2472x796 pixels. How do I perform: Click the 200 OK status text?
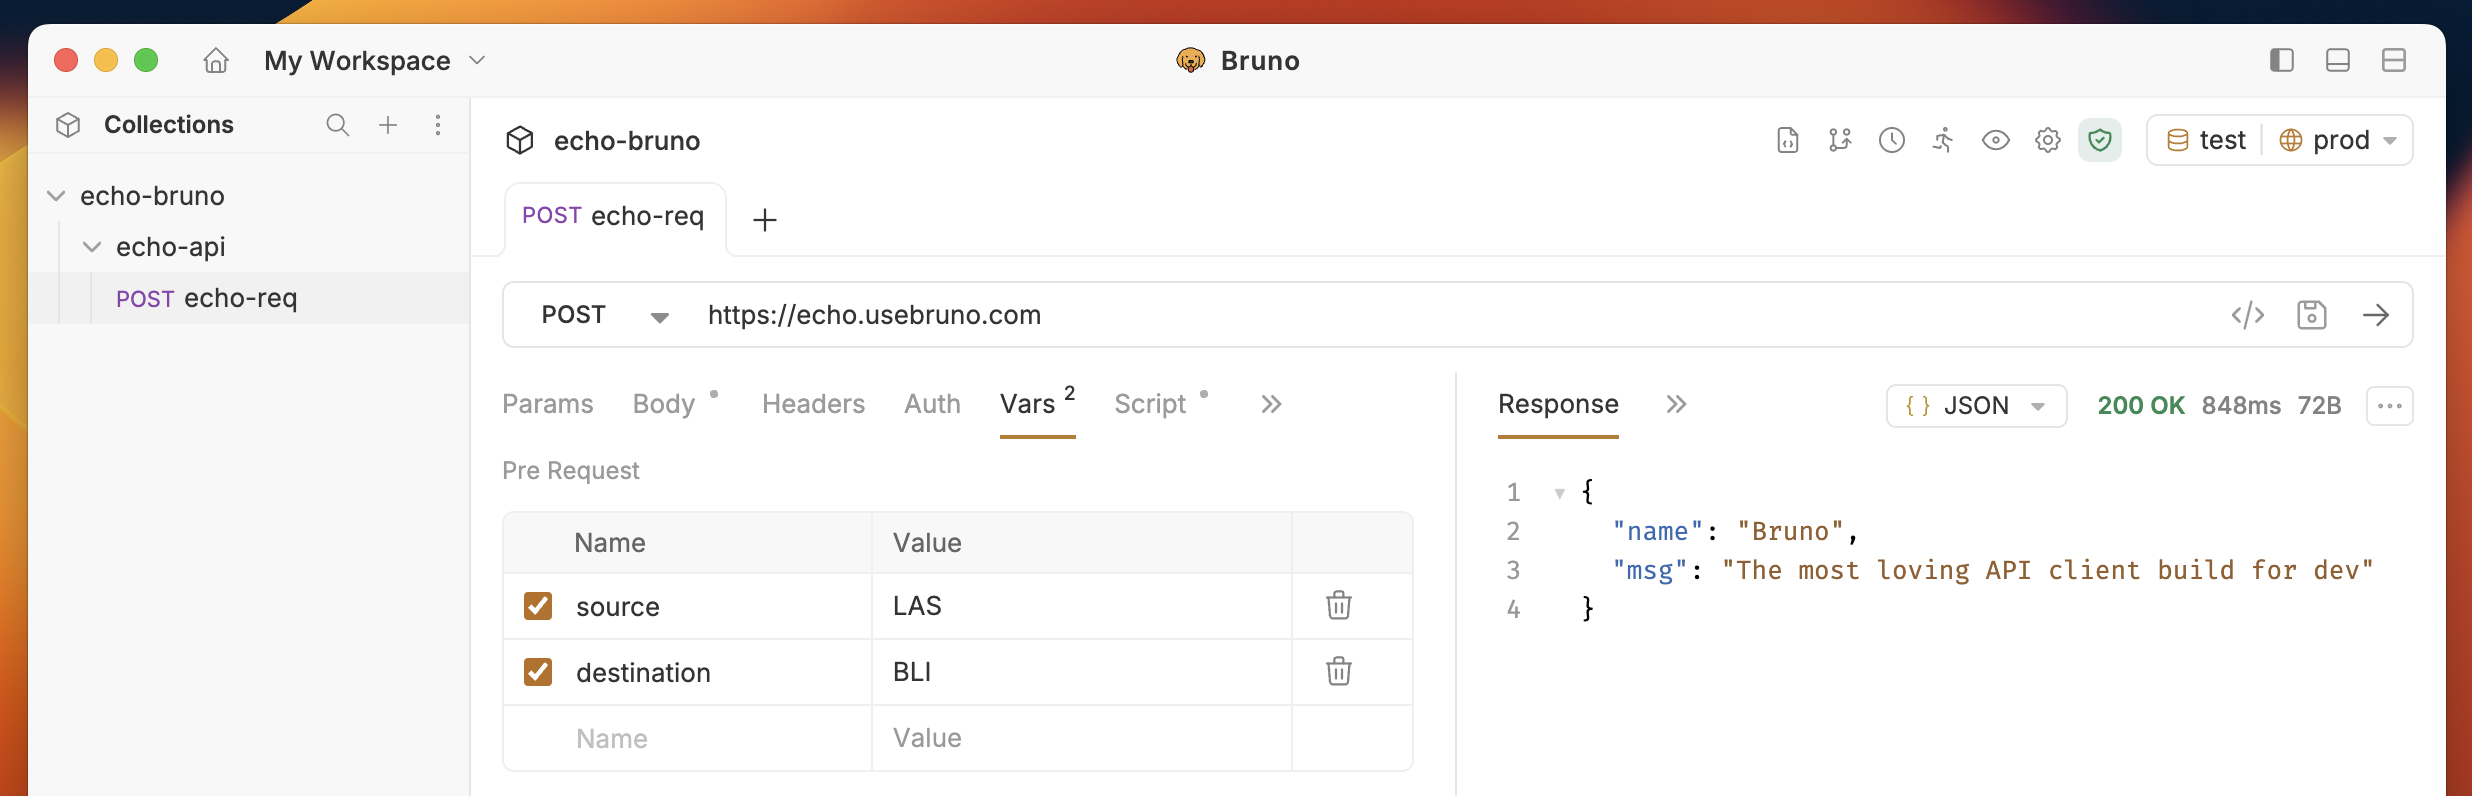click(x=2141, y=406)
